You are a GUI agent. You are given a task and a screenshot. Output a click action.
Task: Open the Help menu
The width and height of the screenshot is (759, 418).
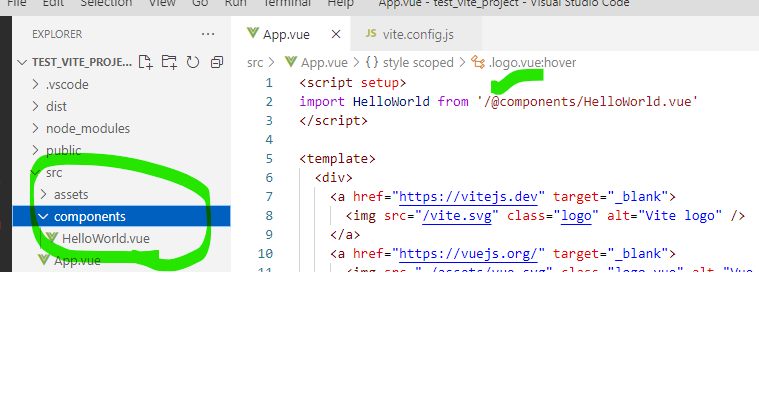click(340, 3)
